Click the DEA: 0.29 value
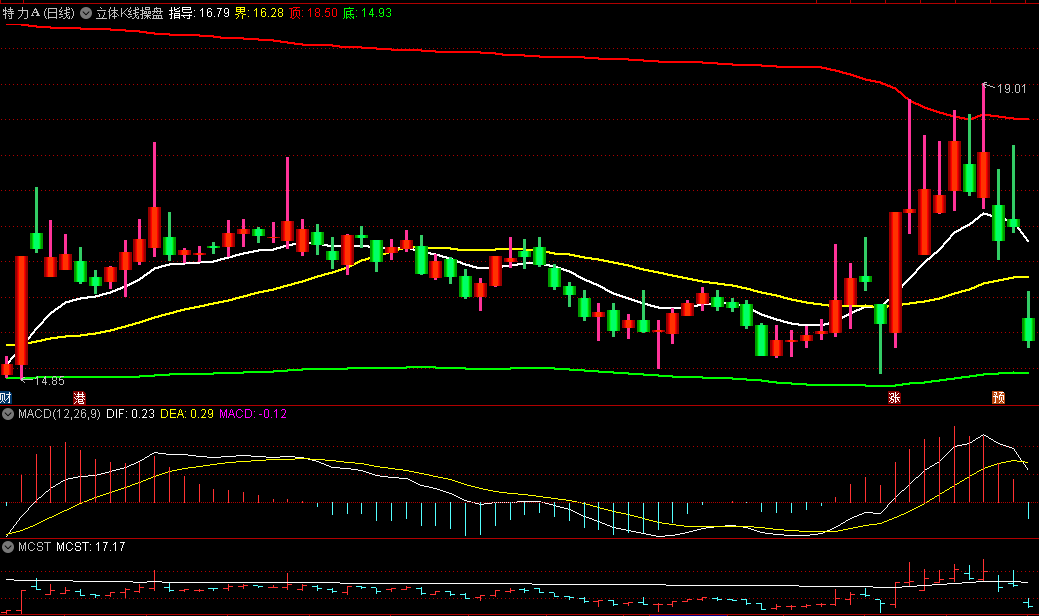This screenshot has height=616, width=1039. pyautogui.click(x=187, y=414)
